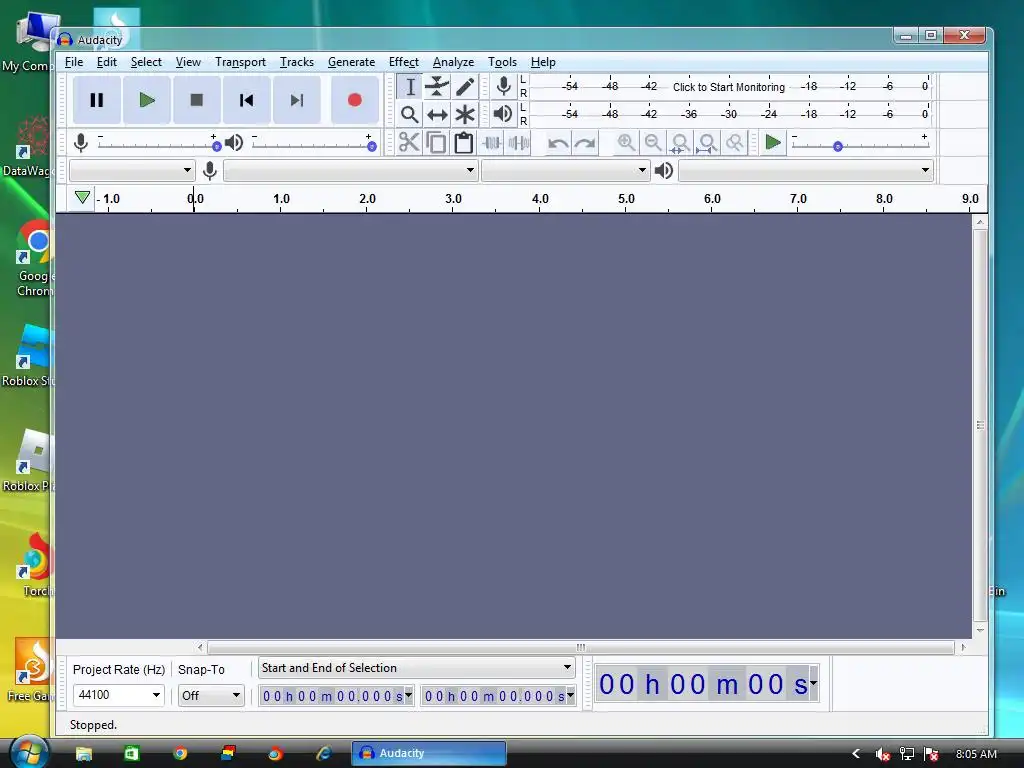
Task: Open the playback device dropdown
Action: (806, 170)
